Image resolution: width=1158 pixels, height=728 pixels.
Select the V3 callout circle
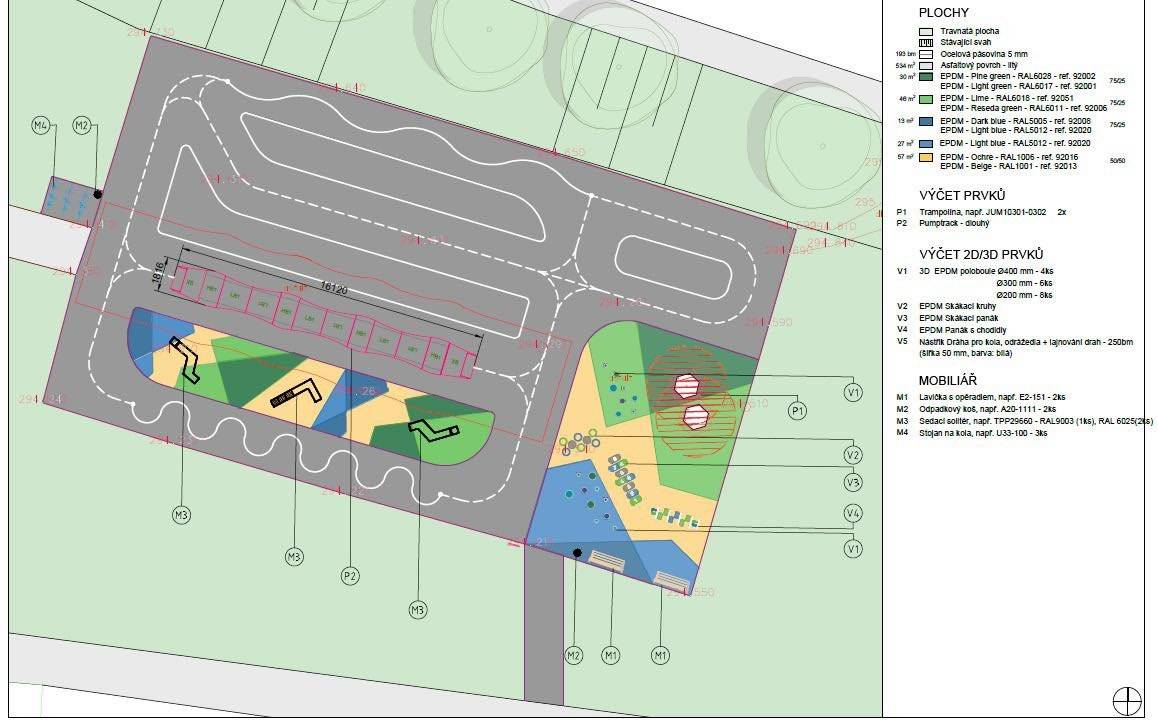[853, 483]
